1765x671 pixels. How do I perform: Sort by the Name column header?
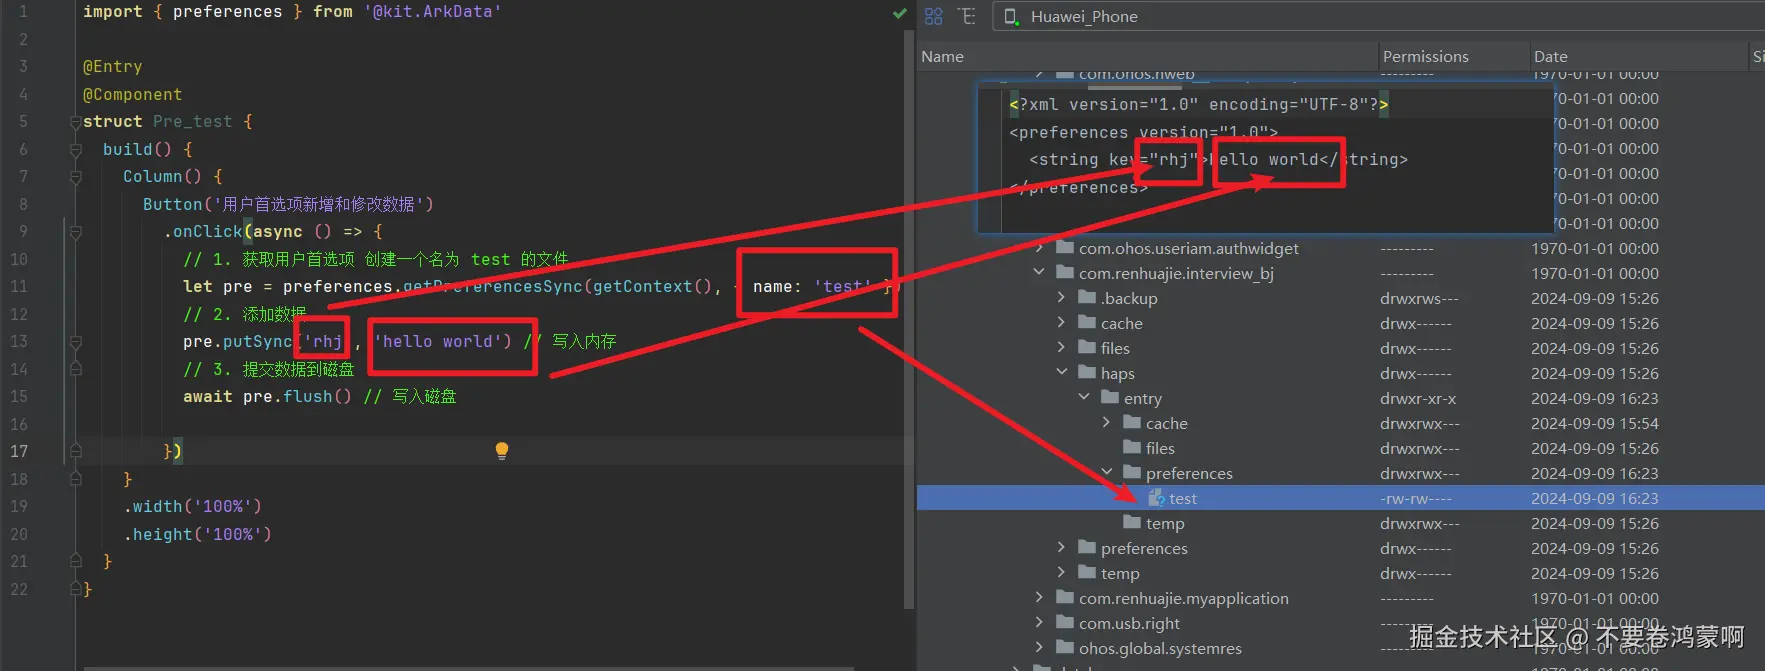(1147, 57)
